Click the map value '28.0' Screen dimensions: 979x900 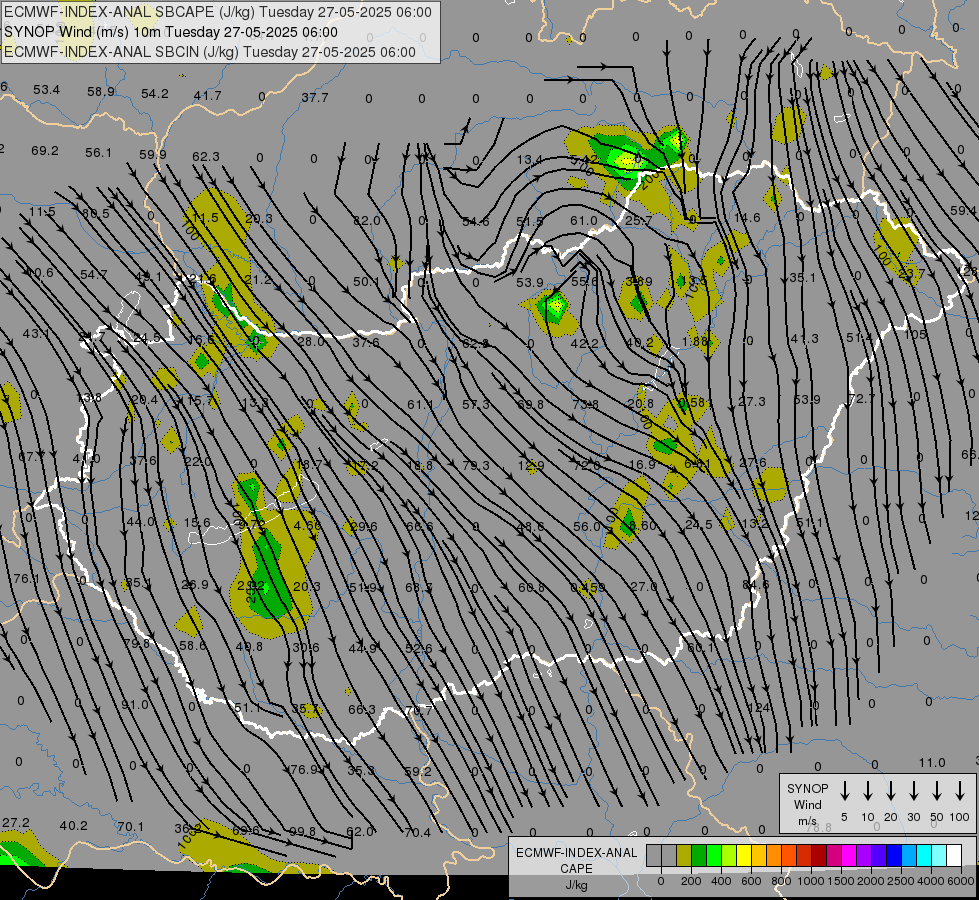point(311,341)
